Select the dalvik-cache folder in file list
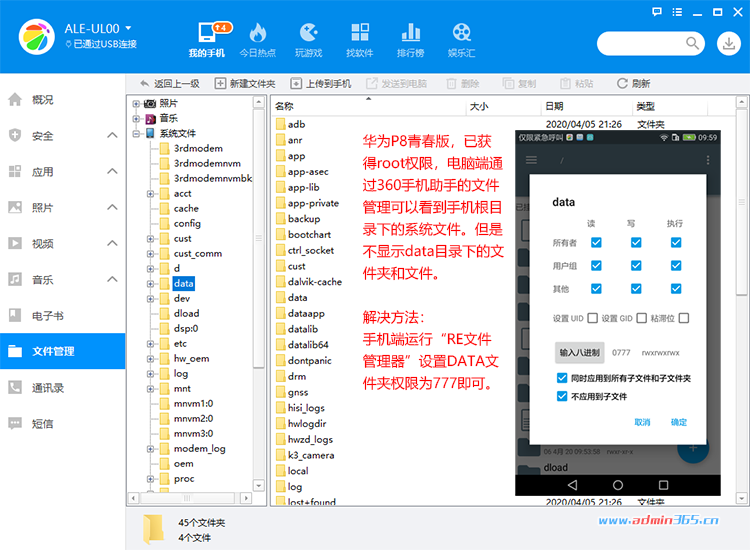The image size is (750, 550). pyautogui.click(x=315, y=282)
